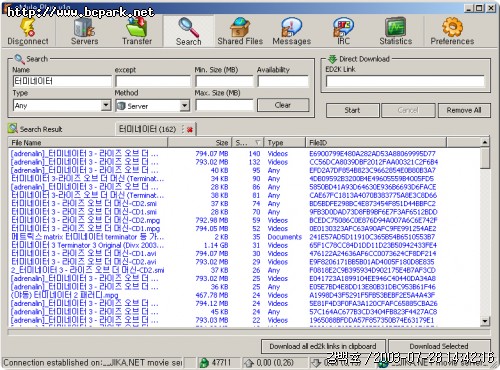
Task: Select the Terminator 3 Original Divx 1.14 GB row
Action: pyautogui.click(x=245, y=245)
